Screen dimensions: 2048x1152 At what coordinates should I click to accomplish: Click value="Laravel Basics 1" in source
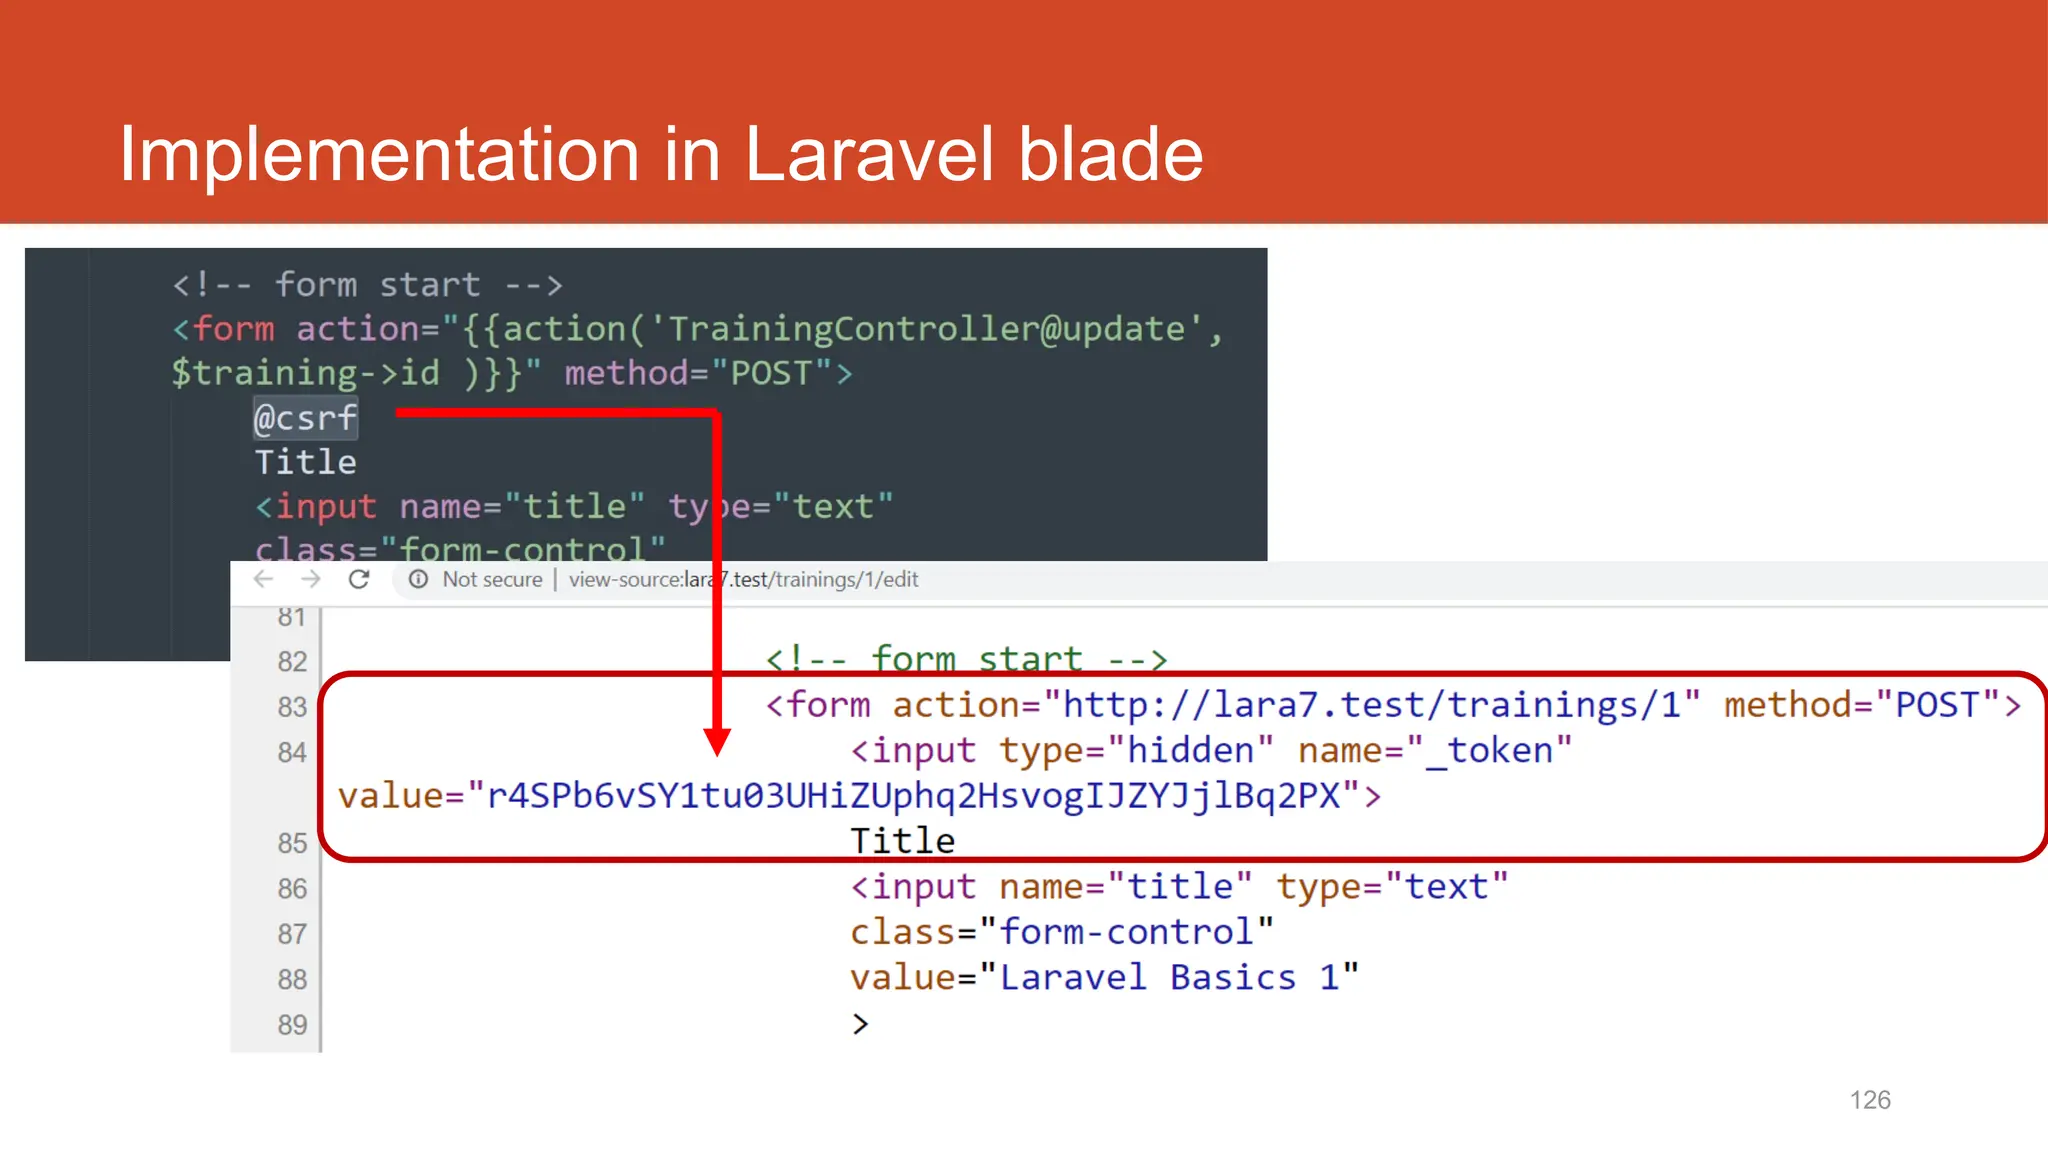click(1105, 977)
